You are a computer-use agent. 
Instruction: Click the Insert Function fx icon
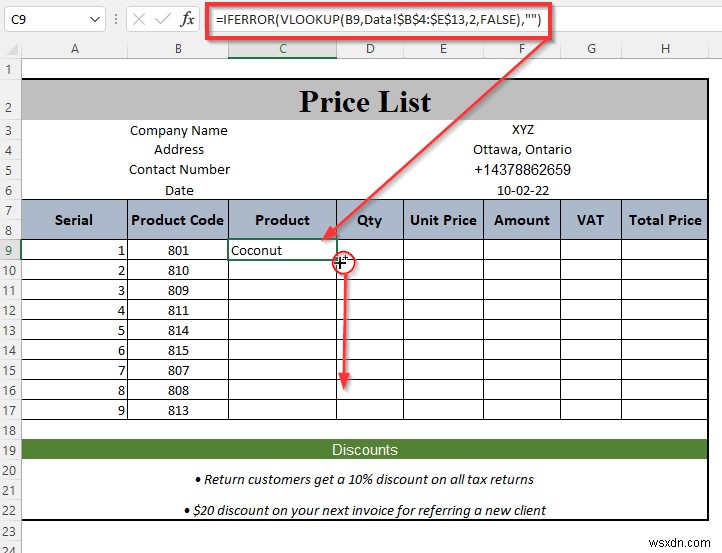click(187, 19)
